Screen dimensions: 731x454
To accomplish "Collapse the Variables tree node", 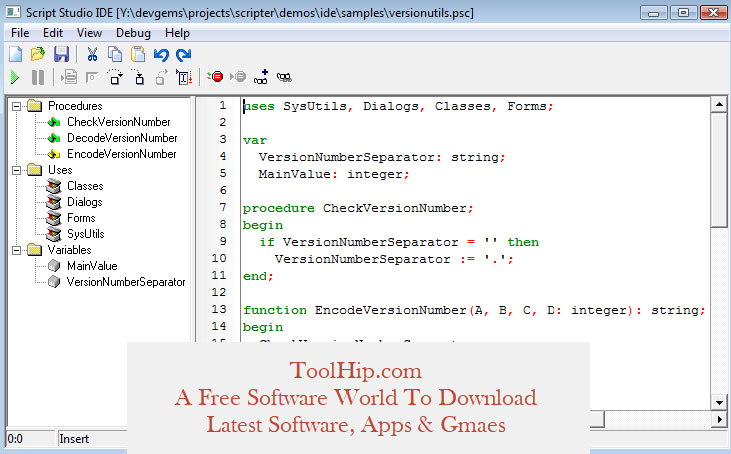I will (x=16, y=250).
